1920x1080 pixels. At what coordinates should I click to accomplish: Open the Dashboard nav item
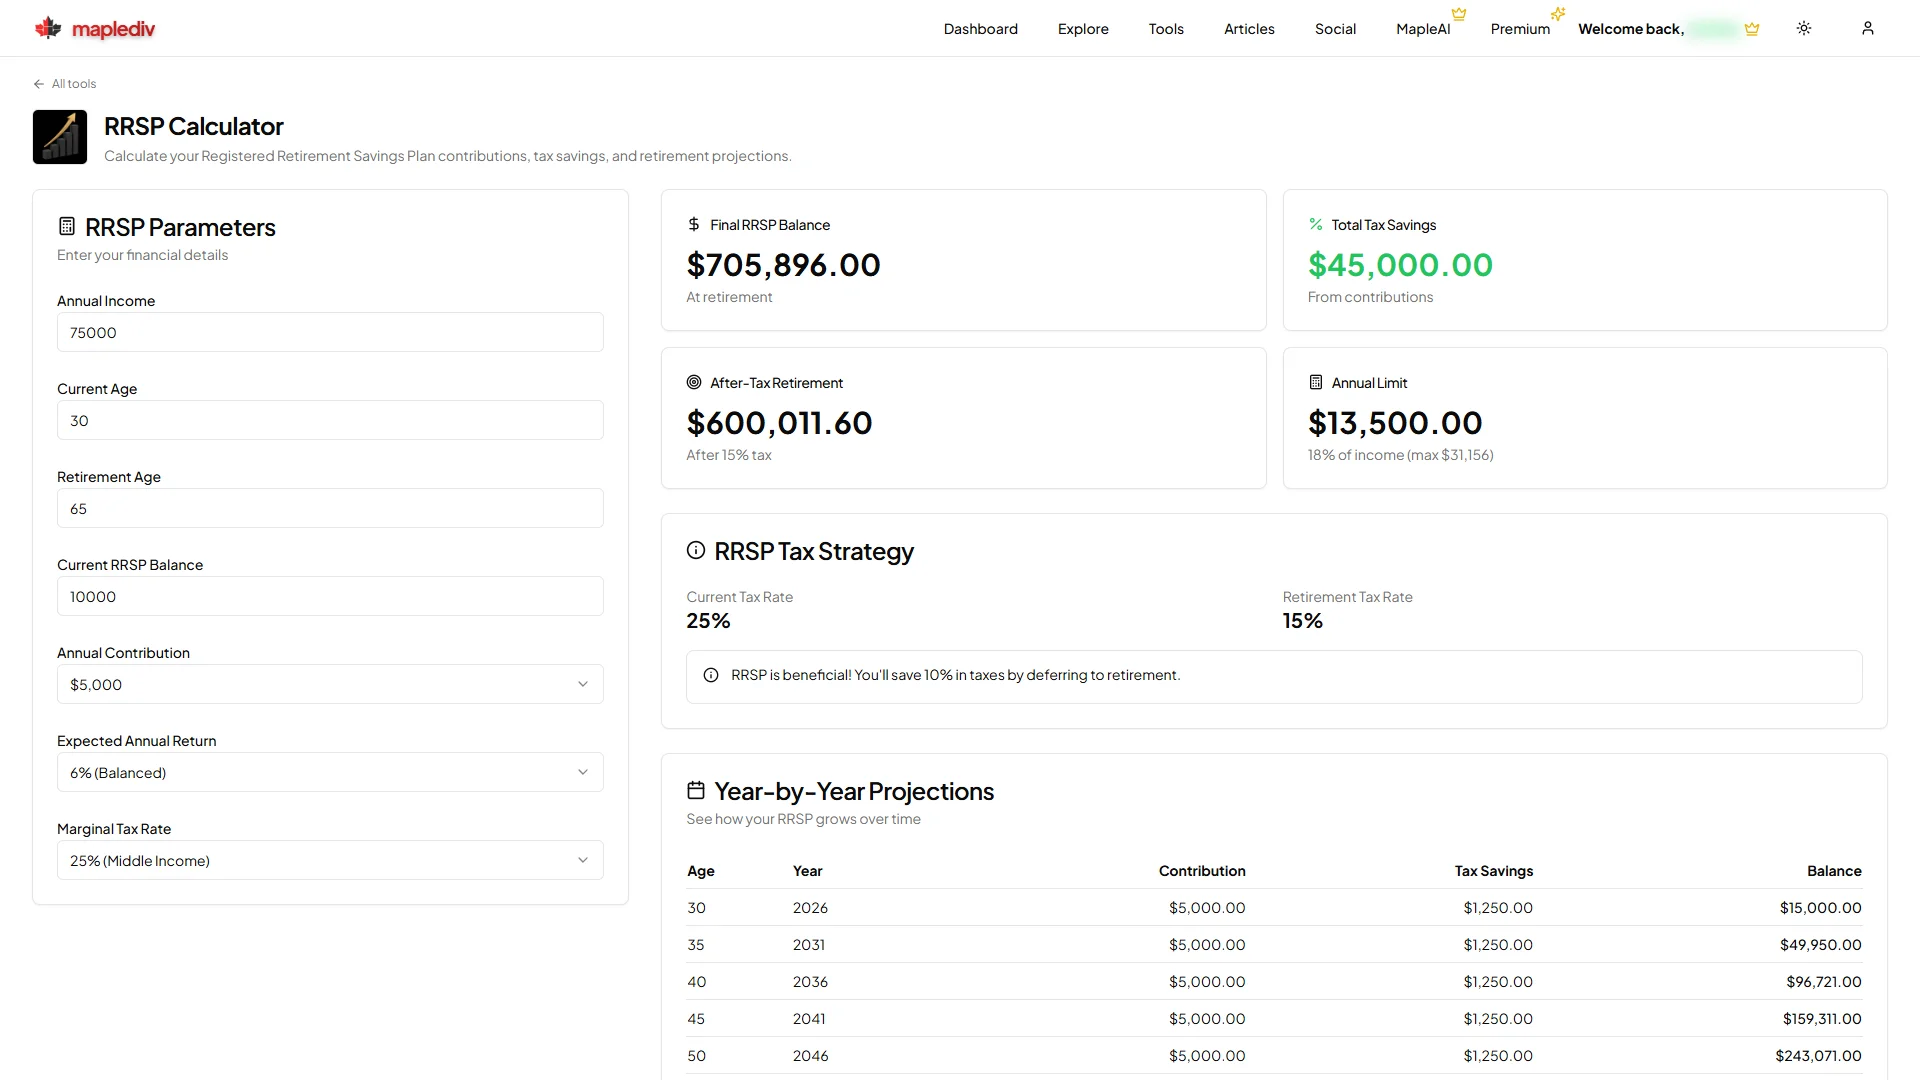pyautogui.click(x=981, y=29)
